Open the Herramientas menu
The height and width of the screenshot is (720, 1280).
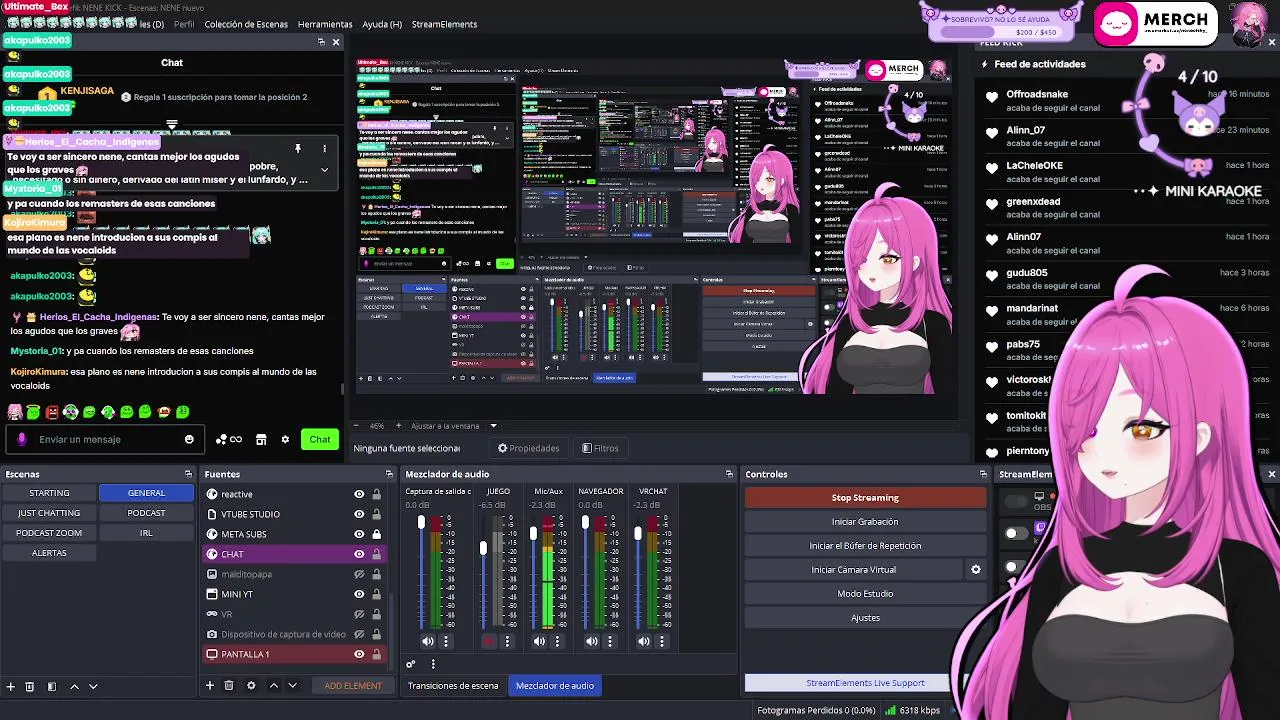[x=325, y=24]
